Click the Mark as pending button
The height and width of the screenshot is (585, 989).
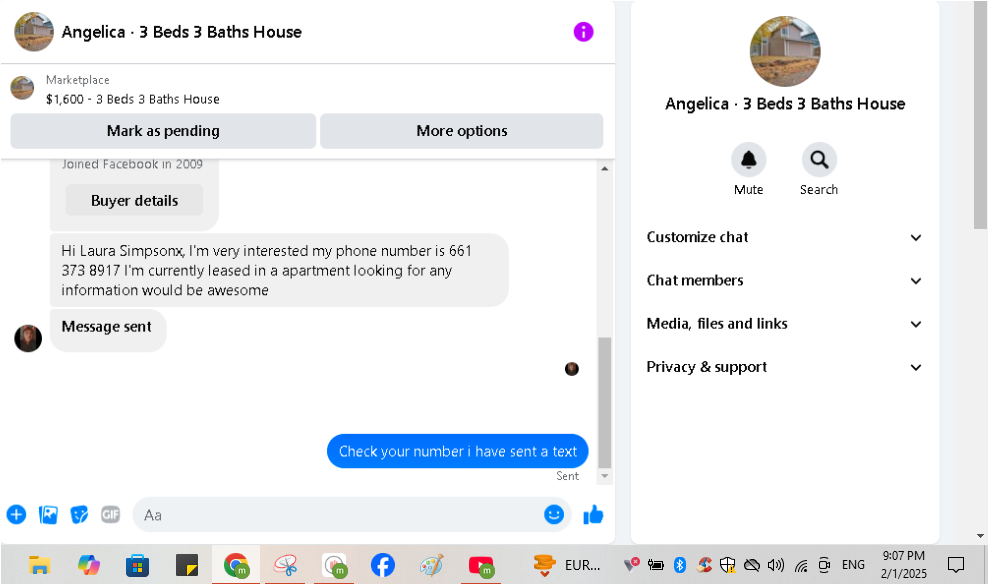coord(163,131)
